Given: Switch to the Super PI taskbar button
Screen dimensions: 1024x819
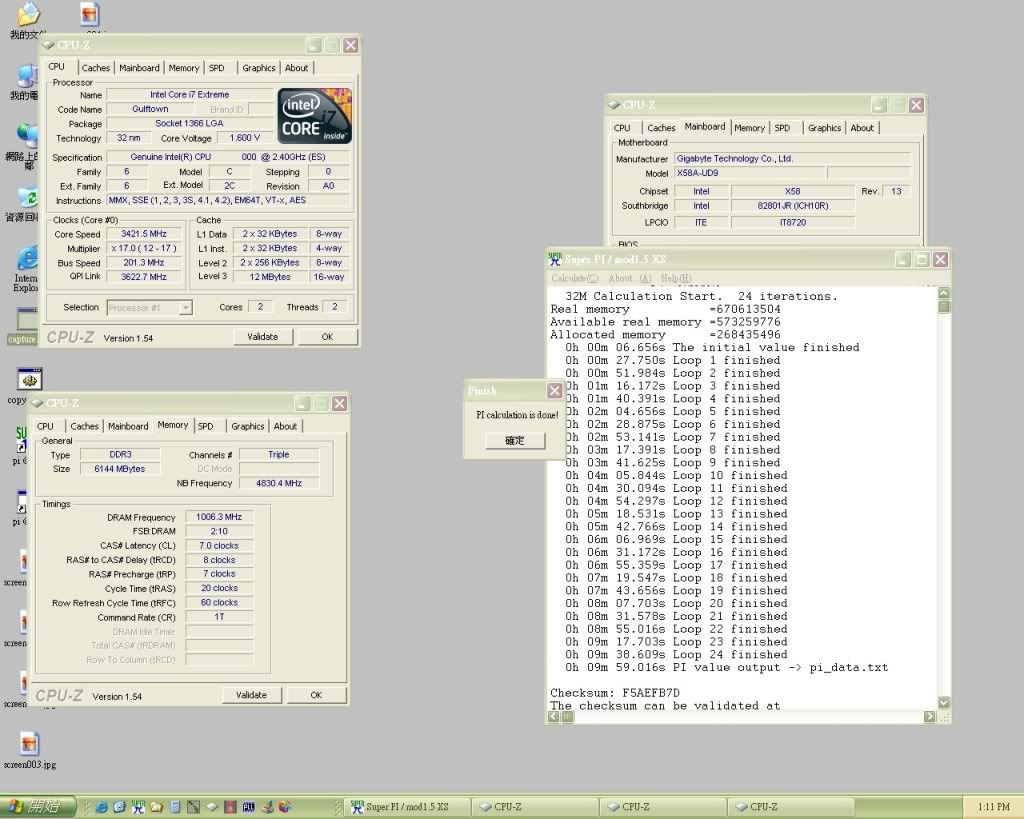Looking at the screenshot, I should [x=406, y=807].
